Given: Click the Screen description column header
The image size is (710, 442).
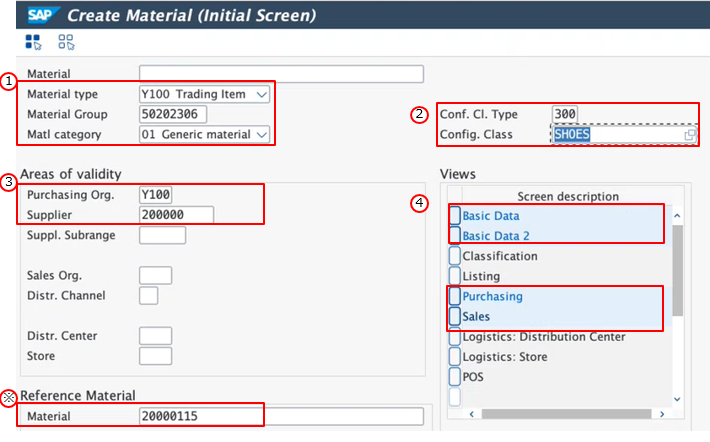Looking at the screenshot, I should click(x=567, y=196).
